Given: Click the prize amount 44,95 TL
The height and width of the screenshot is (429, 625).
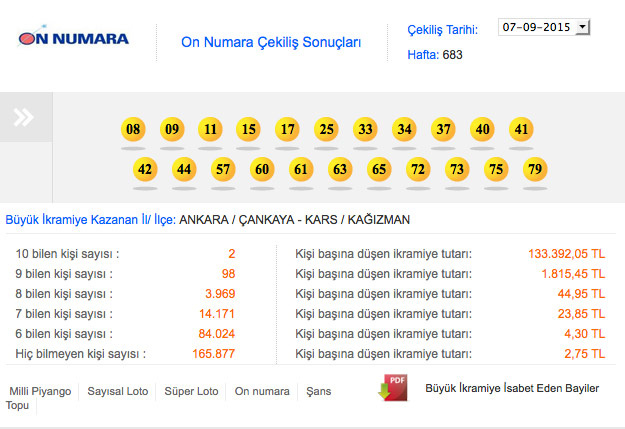Looking at the screenshot, I should [581, 293].
